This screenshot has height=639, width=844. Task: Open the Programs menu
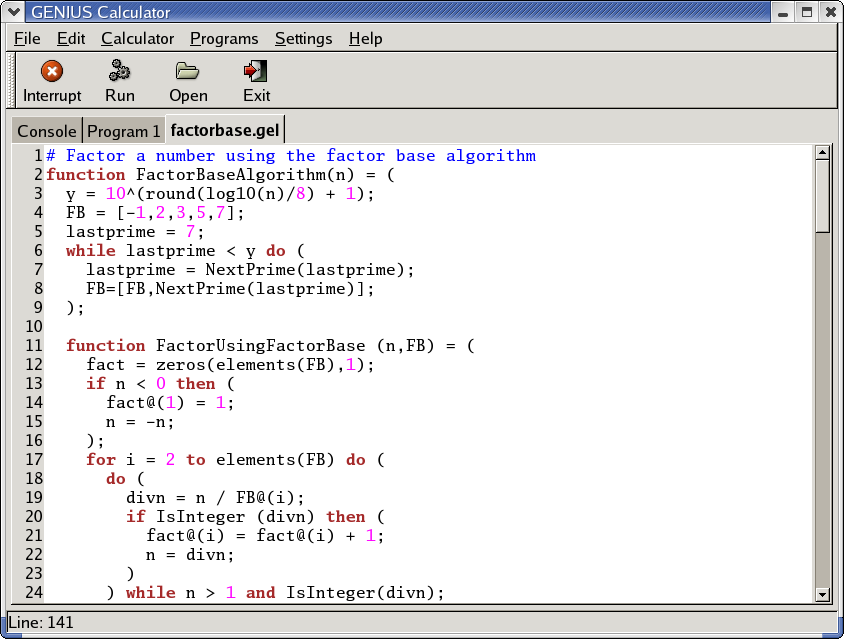(224, 39)
